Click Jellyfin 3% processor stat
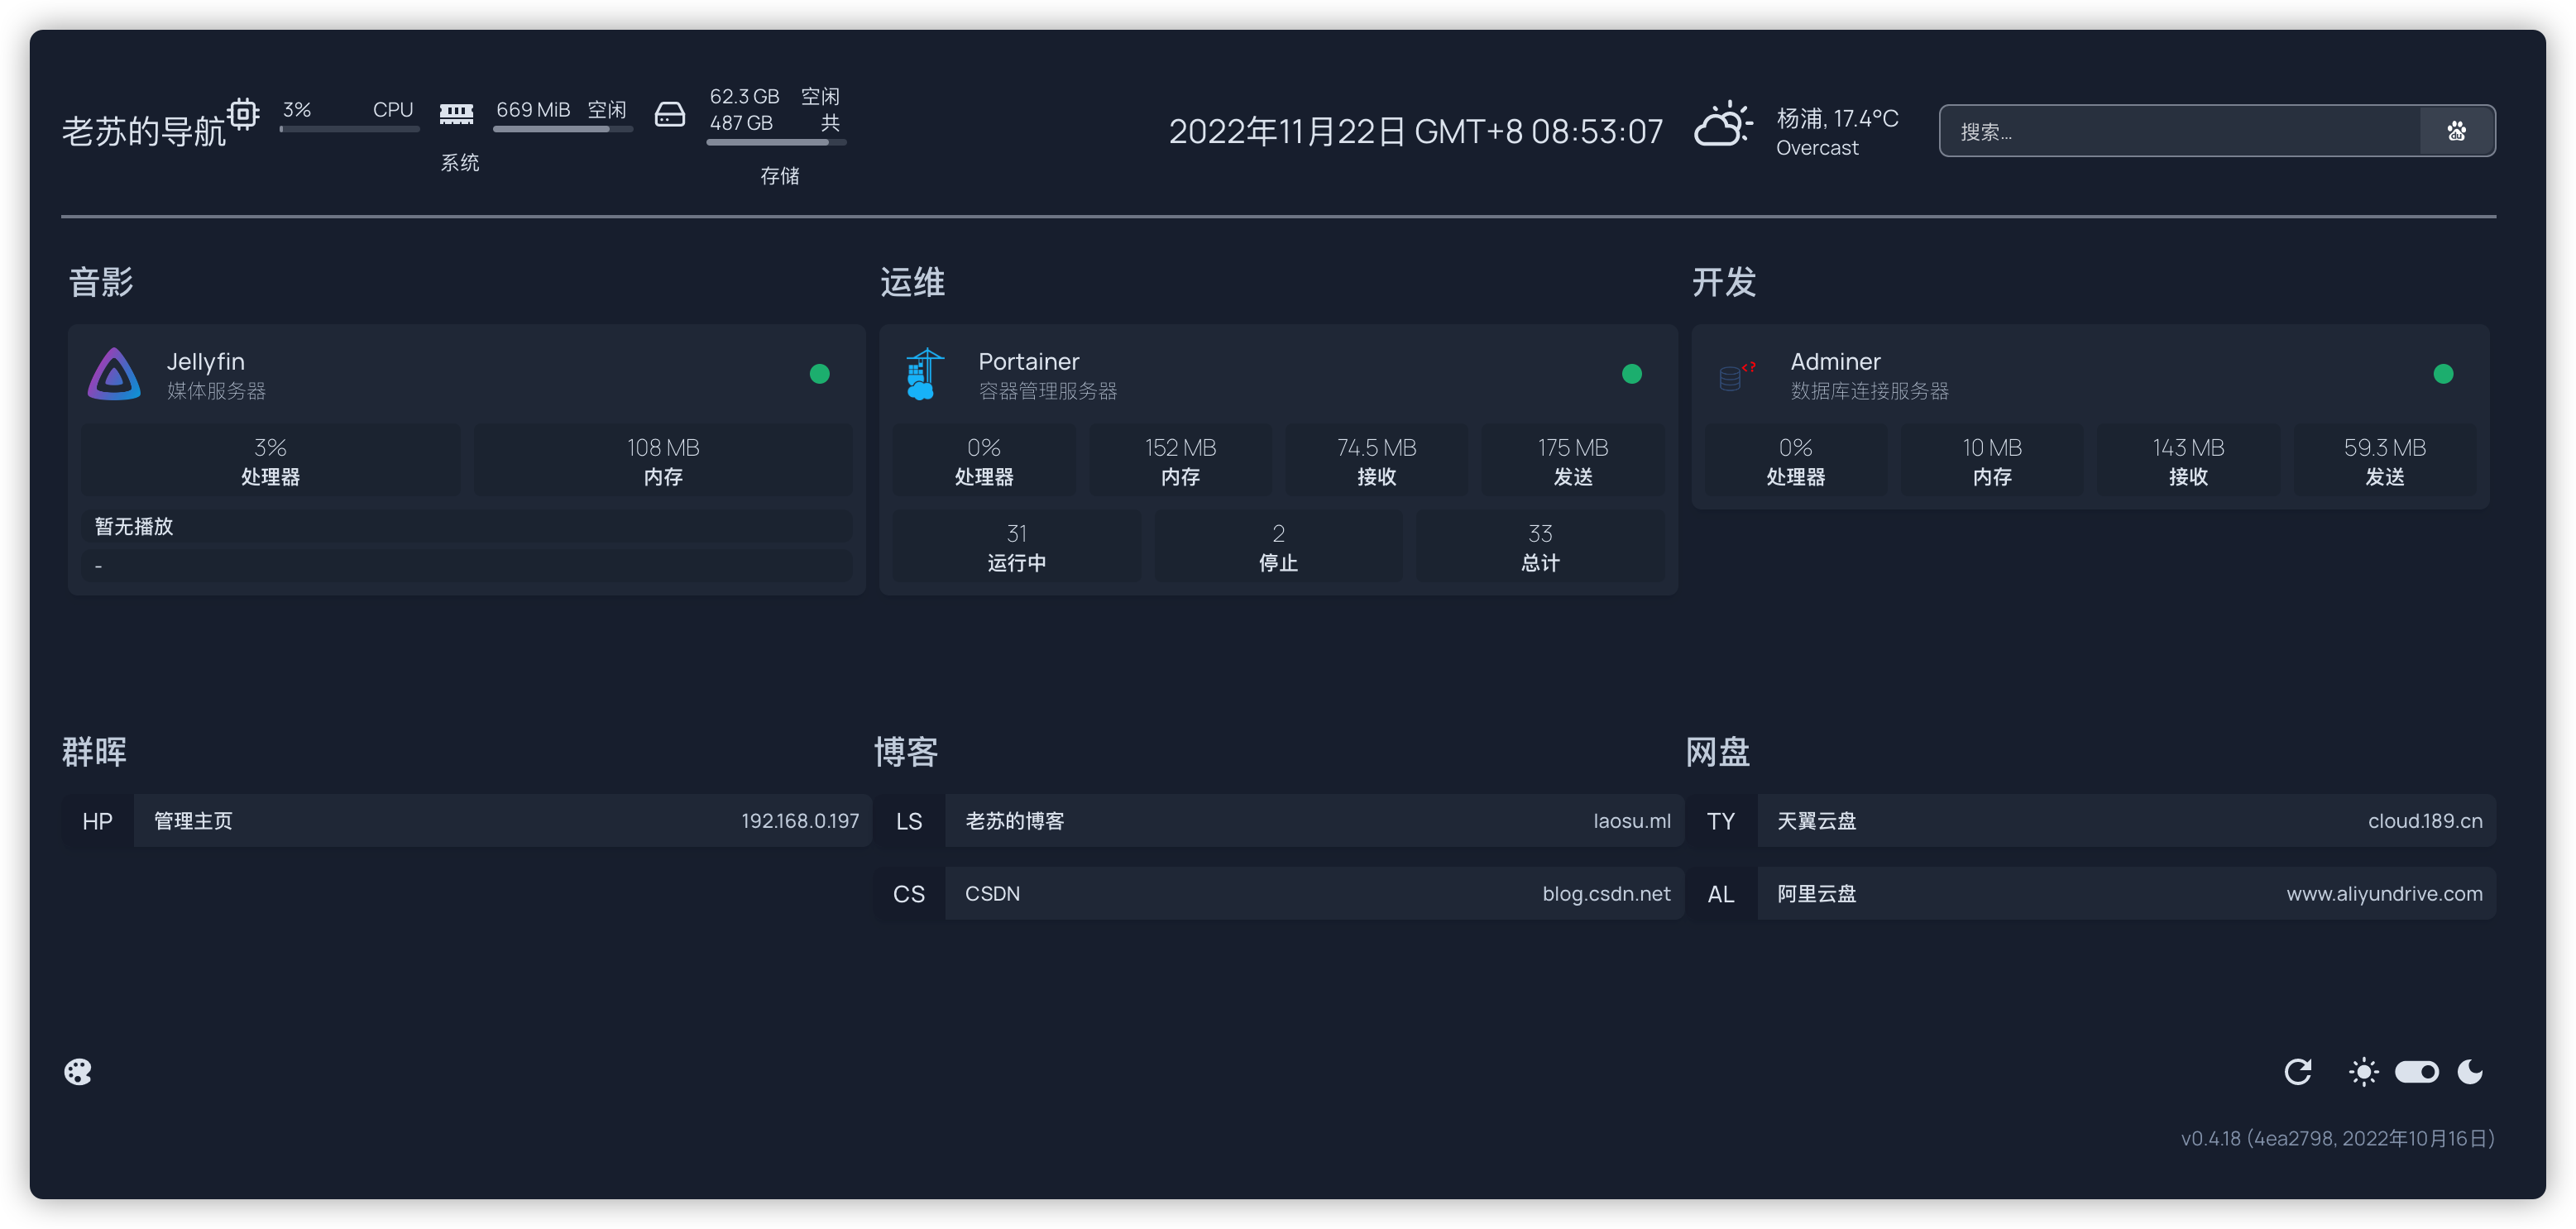 click(270, 460)
